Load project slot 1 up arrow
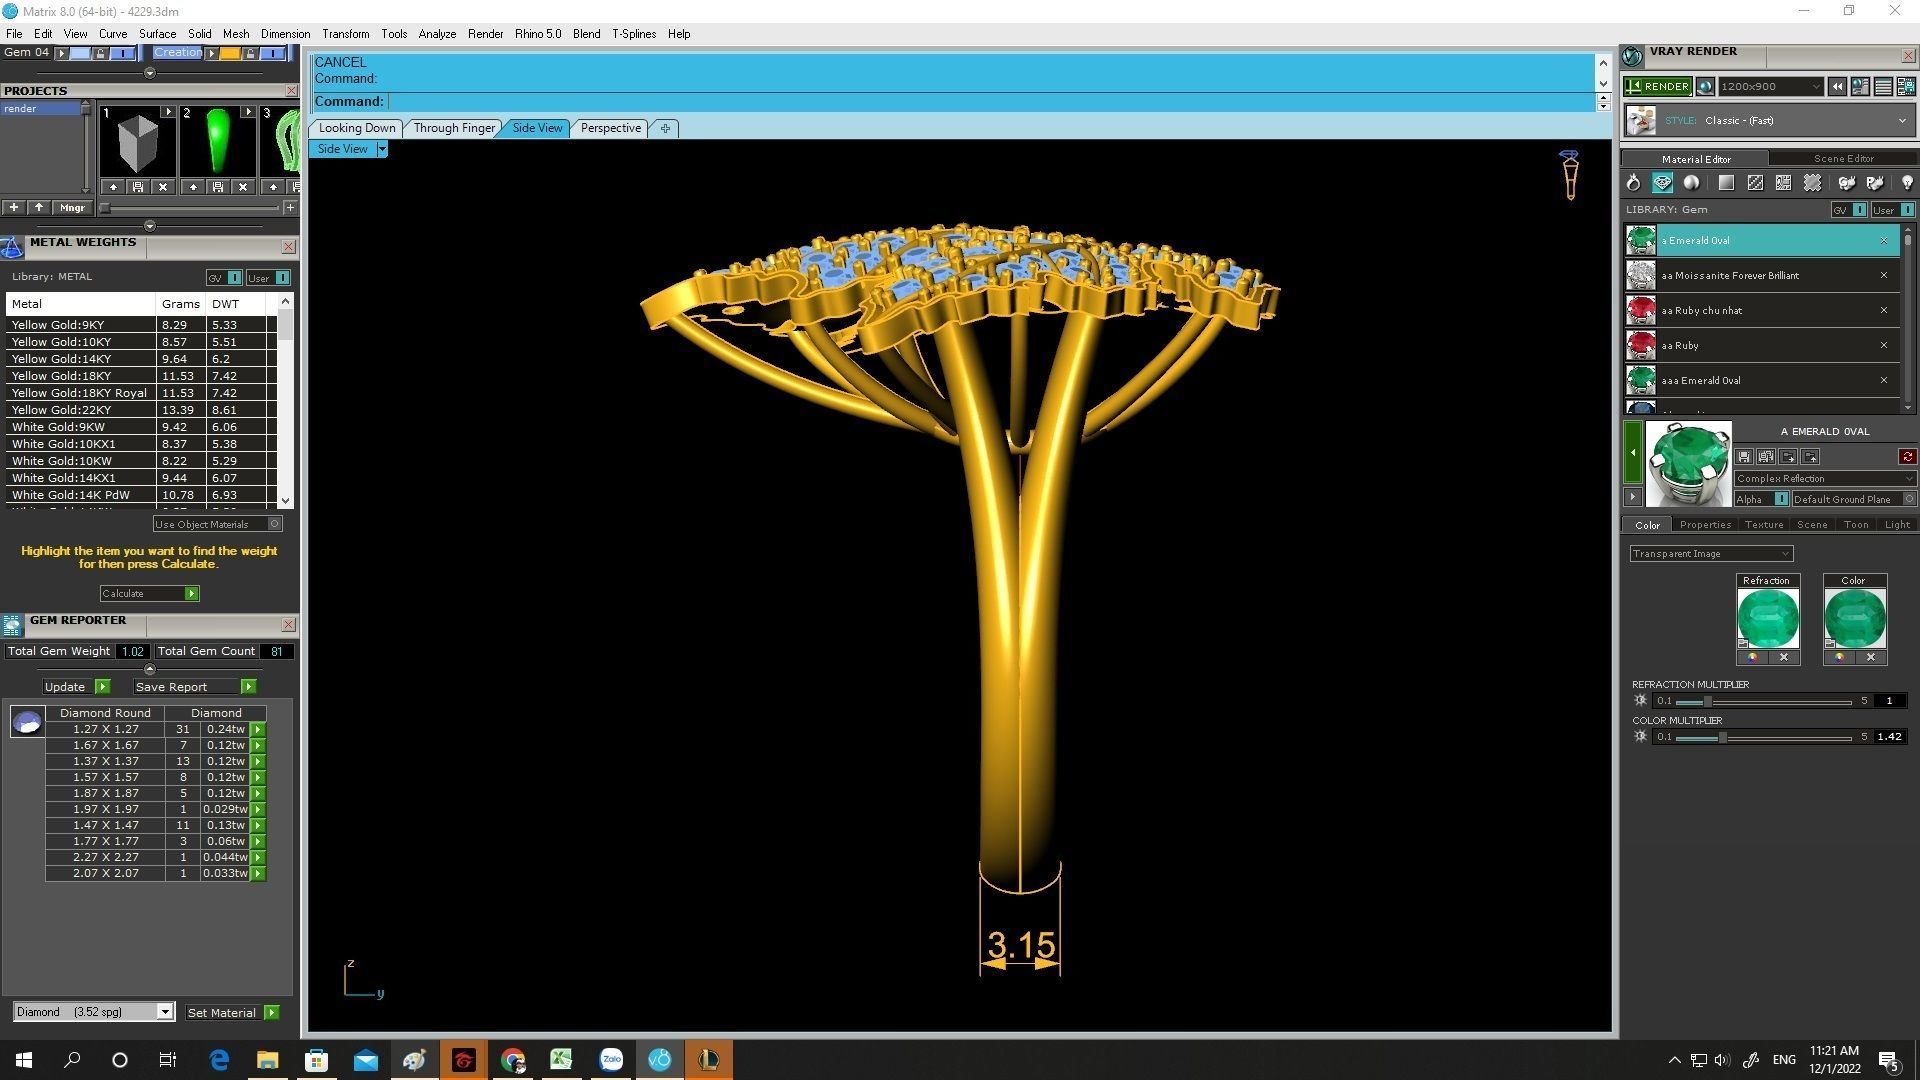The height and width of the screenshot is (1080, 1920). (113, 187)
